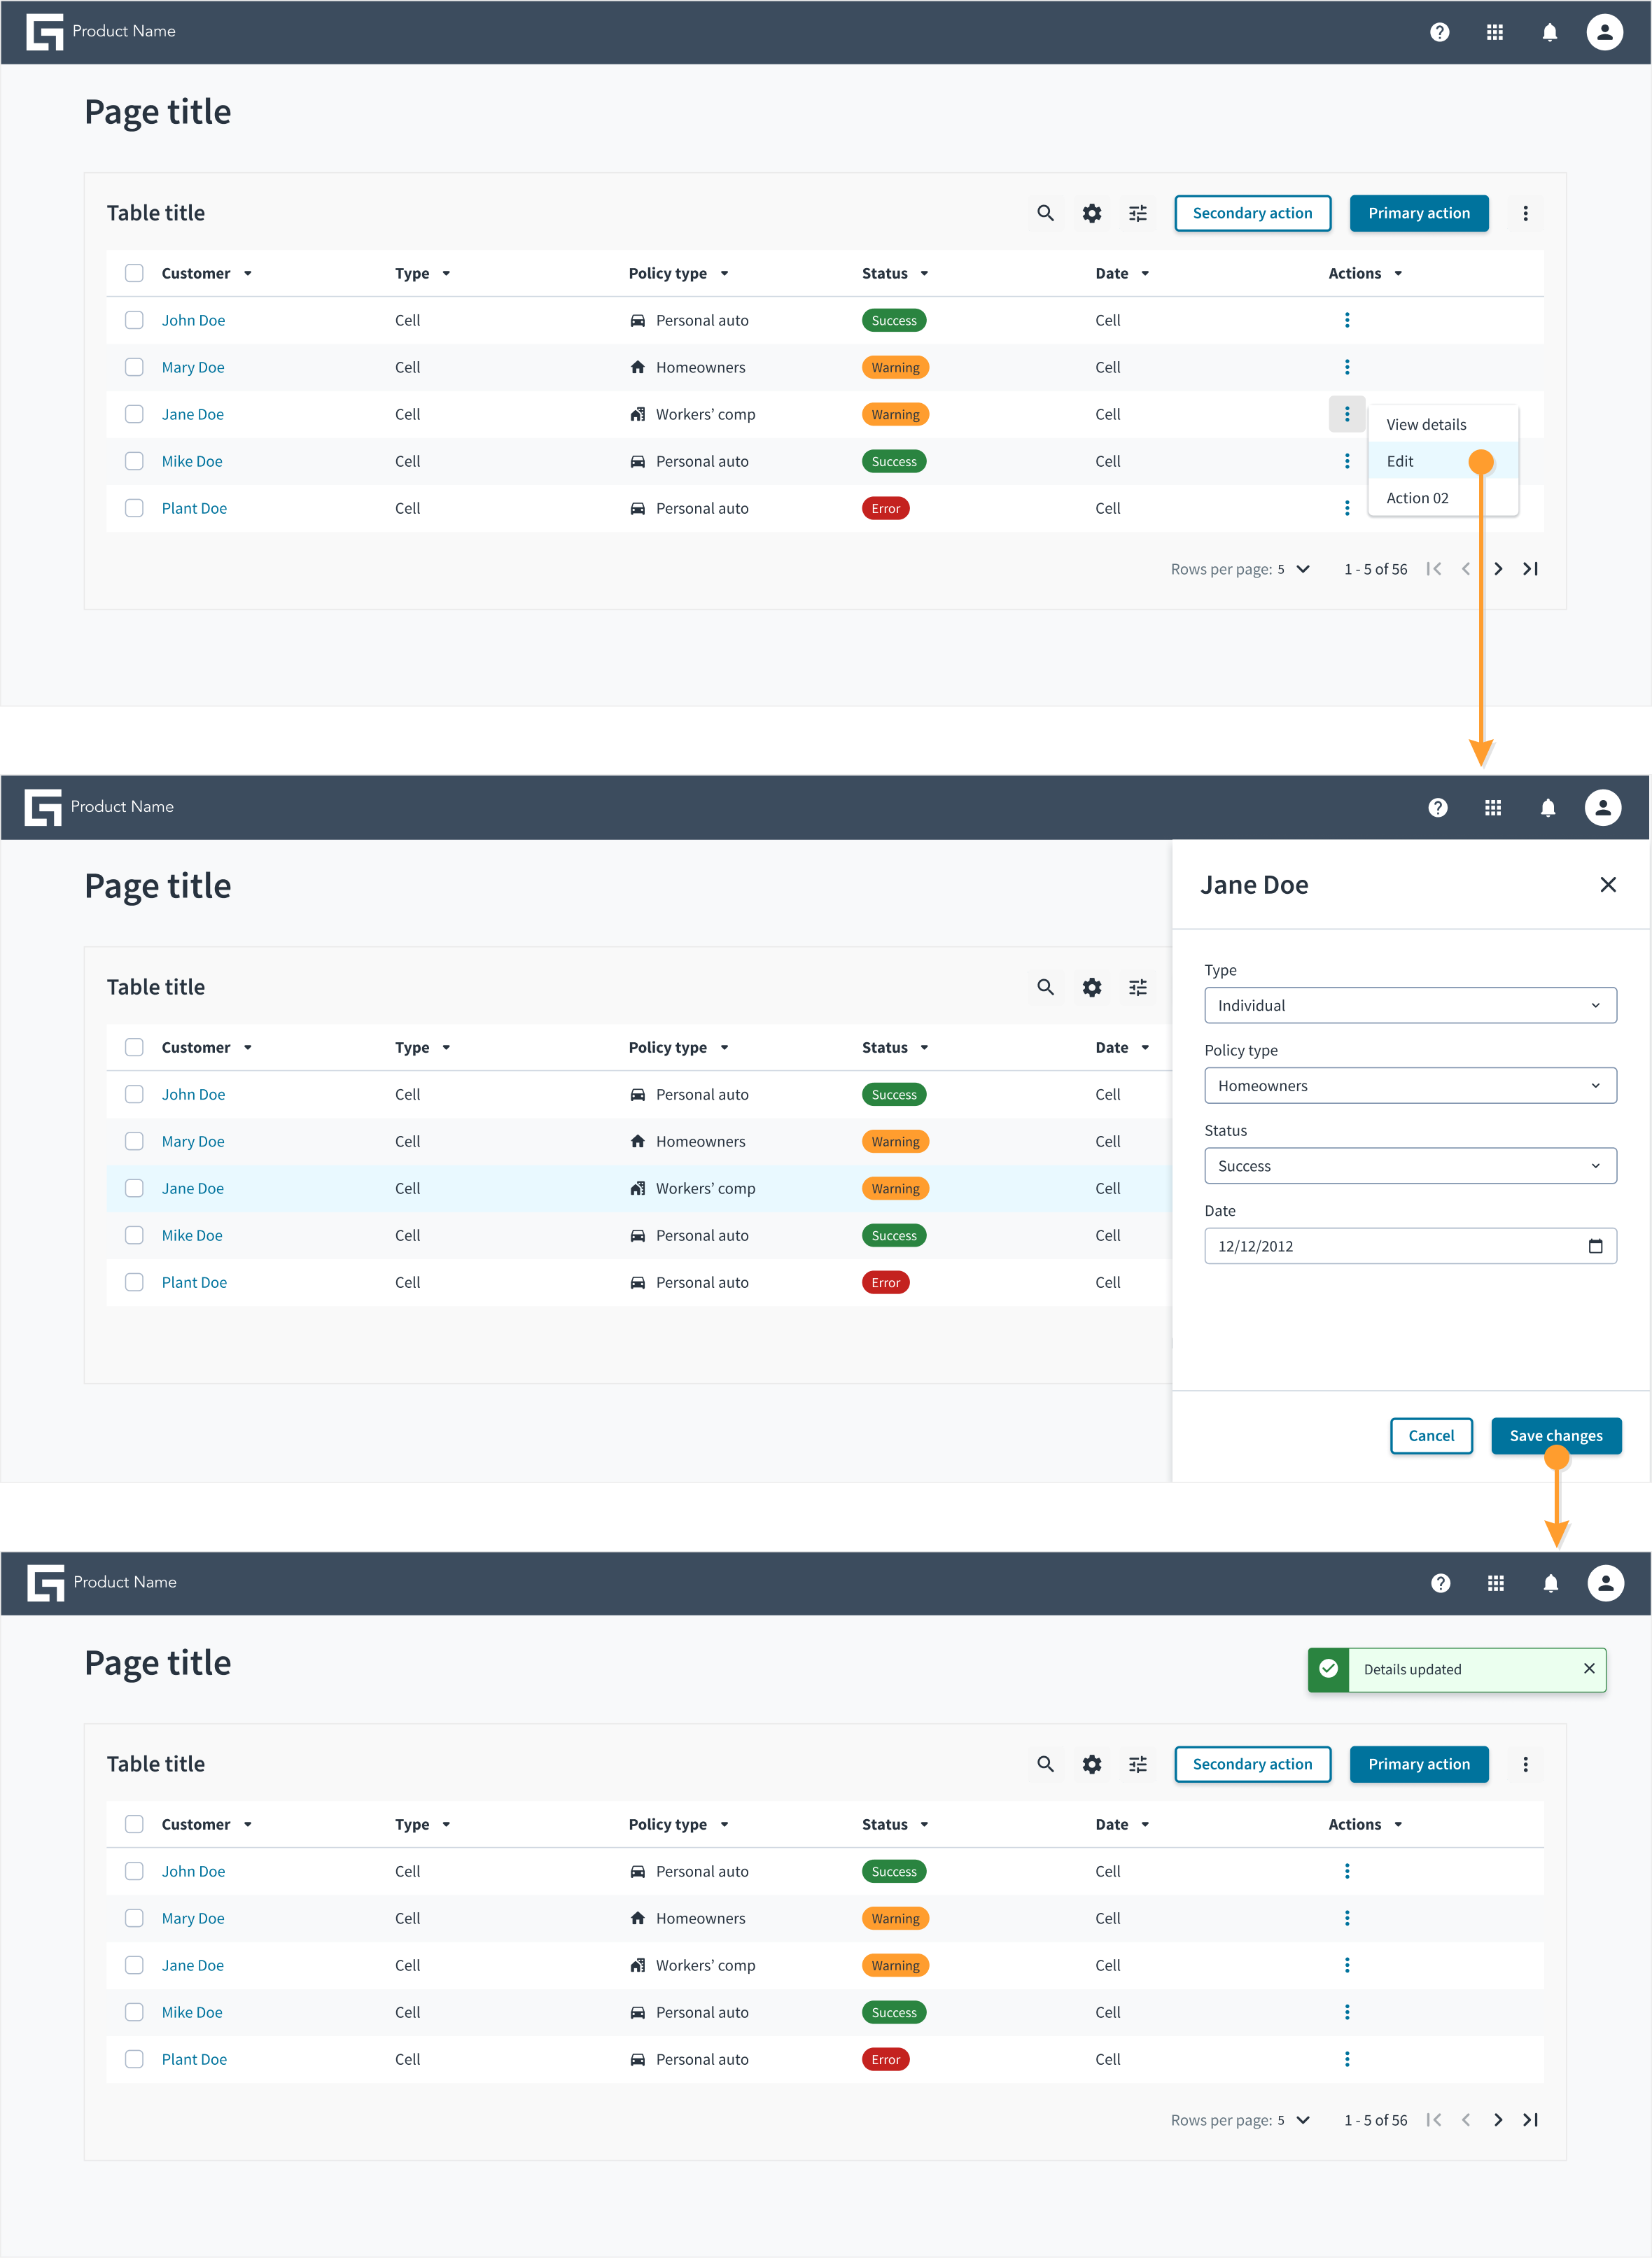Close the Jane Doe side panel
The width and height of the screenshot is (1652, 2258).
tap(1607, 885)
